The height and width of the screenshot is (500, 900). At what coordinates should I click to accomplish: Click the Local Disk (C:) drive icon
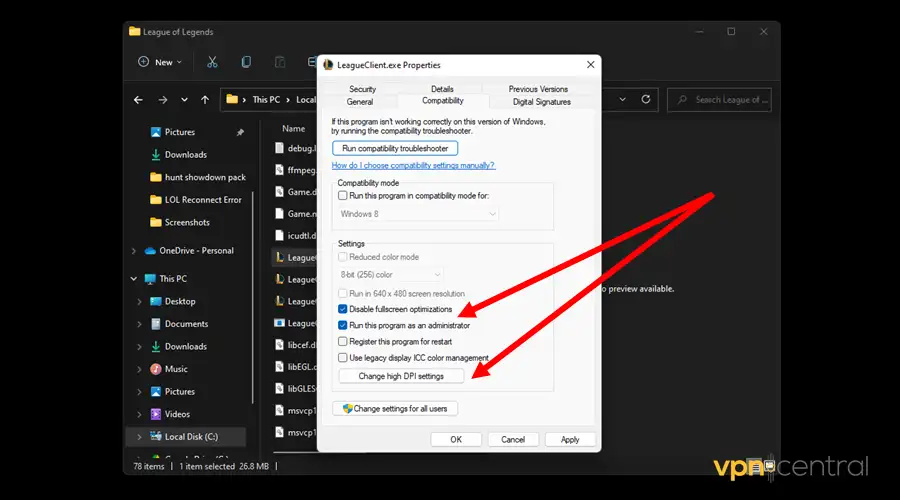point(156,436)
